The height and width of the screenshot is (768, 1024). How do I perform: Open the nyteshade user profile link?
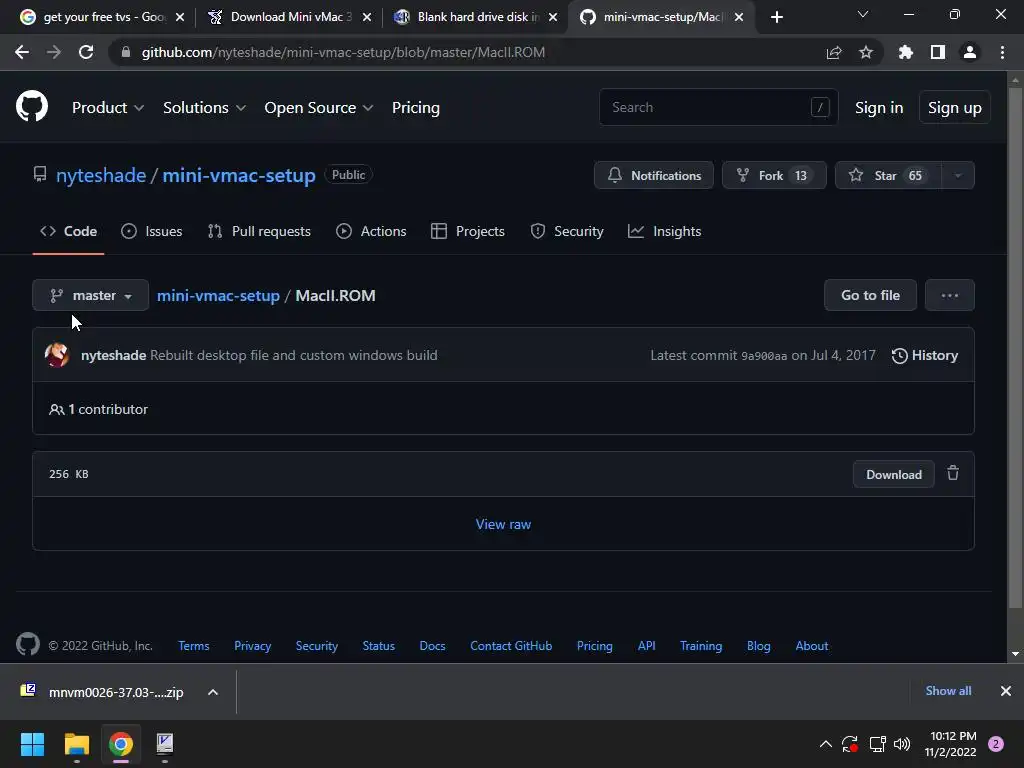[x=101, y=175]
